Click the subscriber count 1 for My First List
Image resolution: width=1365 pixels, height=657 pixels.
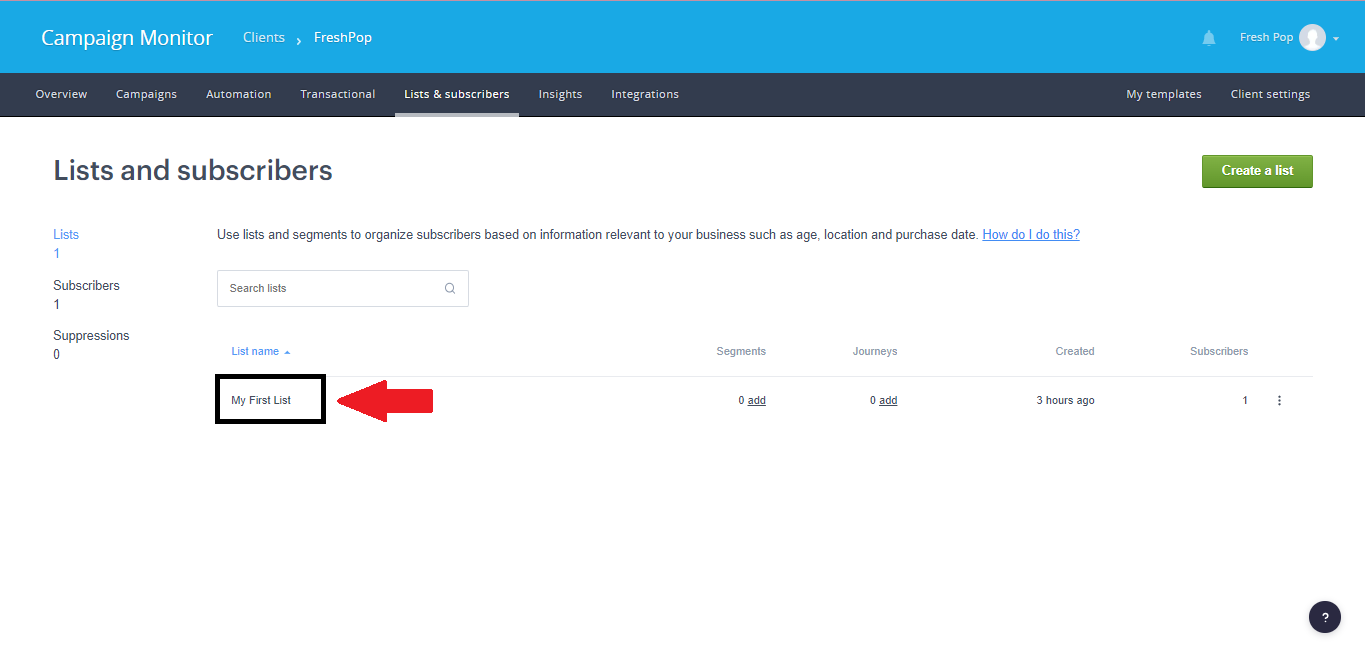pos(1245,400)
